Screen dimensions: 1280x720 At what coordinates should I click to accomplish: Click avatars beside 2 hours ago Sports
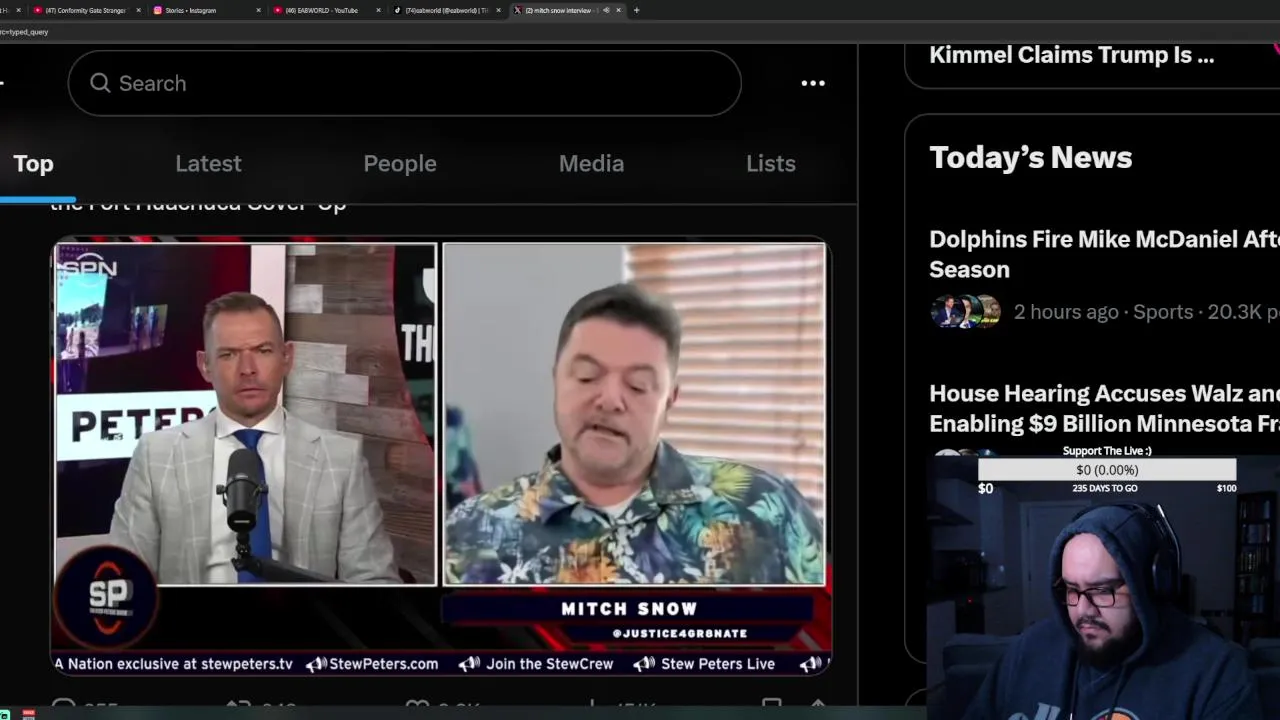[x=965, y=312]
